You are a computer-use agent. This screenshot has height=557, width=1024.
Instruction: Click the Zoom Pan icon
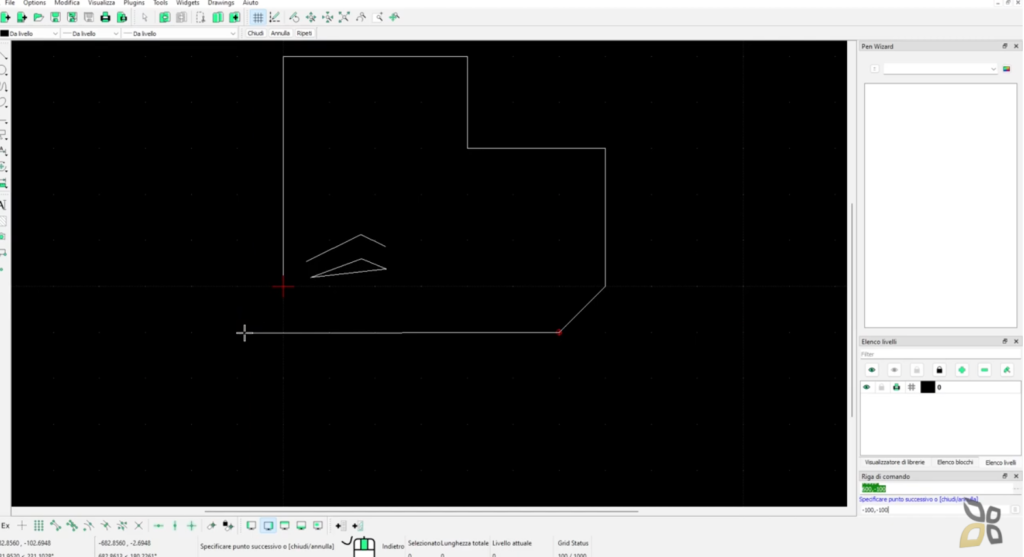(394, 17)
